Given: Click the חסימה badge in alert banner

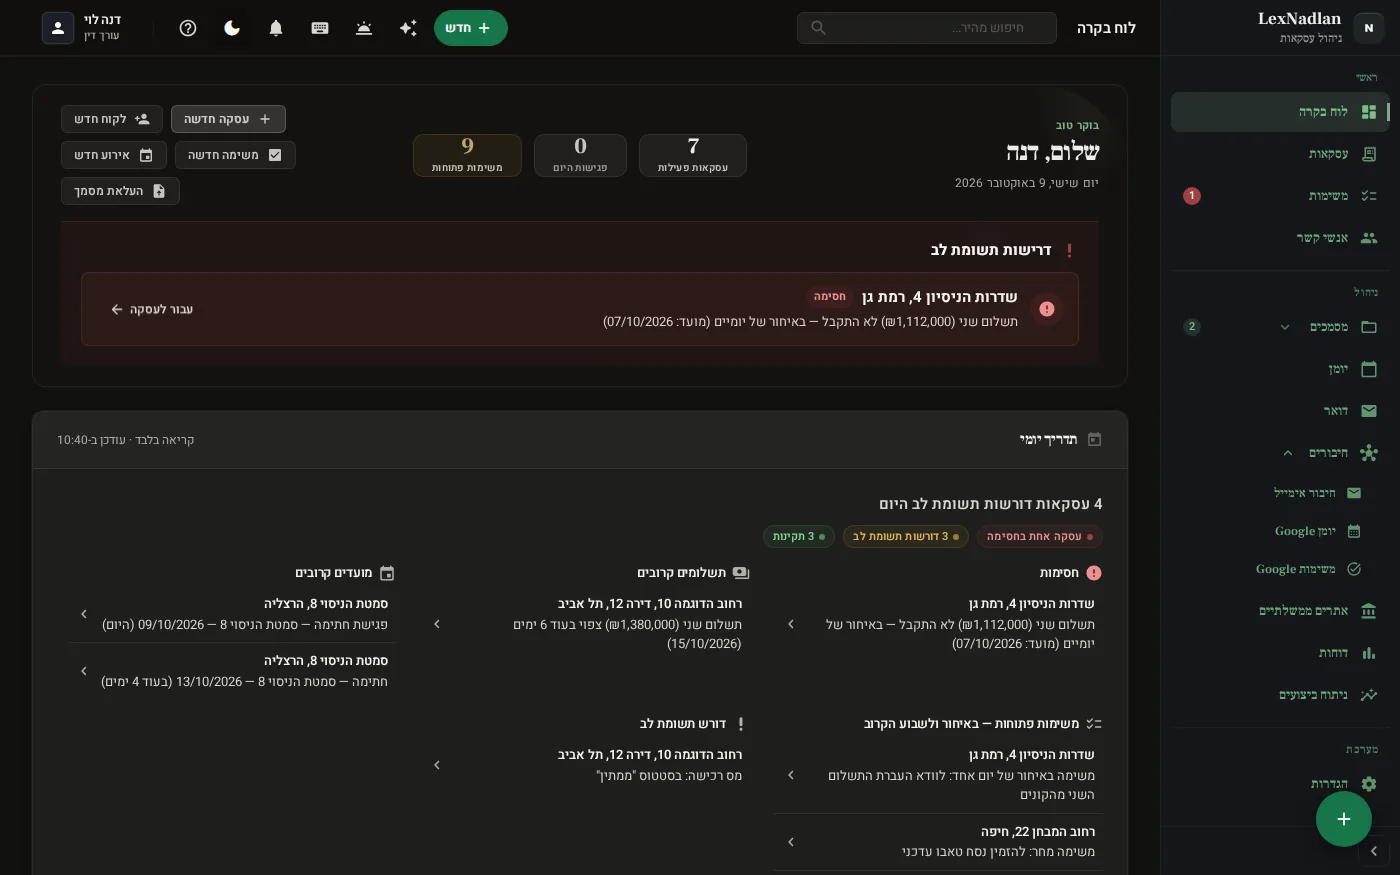Looking at the screenshot, I should 830,297.
